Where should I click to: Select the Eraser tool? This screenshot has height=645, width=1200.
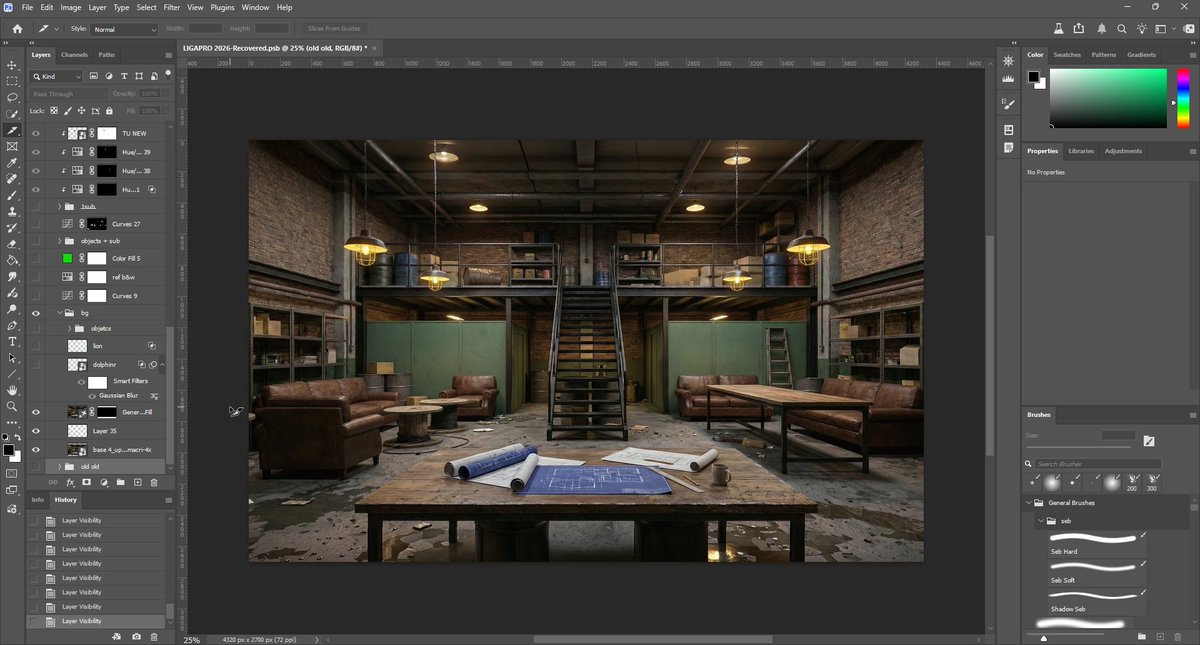(x=12, y=243)
